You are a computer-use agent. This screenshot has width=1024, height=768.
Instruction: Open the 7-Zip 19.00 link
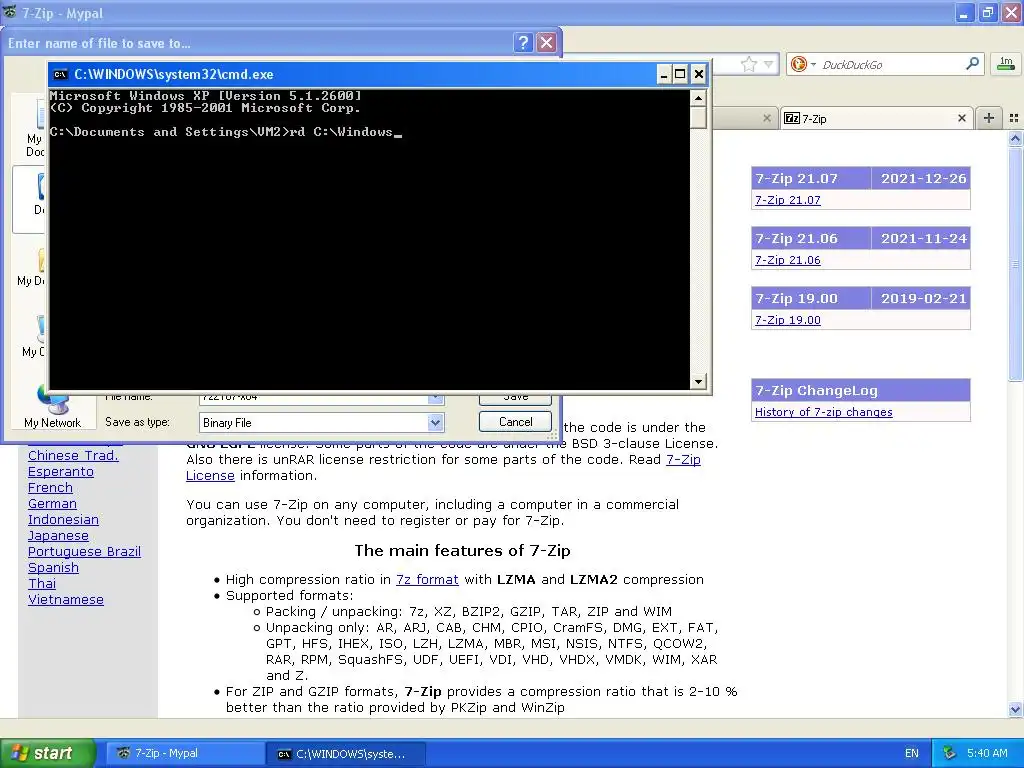coord(788,320)
